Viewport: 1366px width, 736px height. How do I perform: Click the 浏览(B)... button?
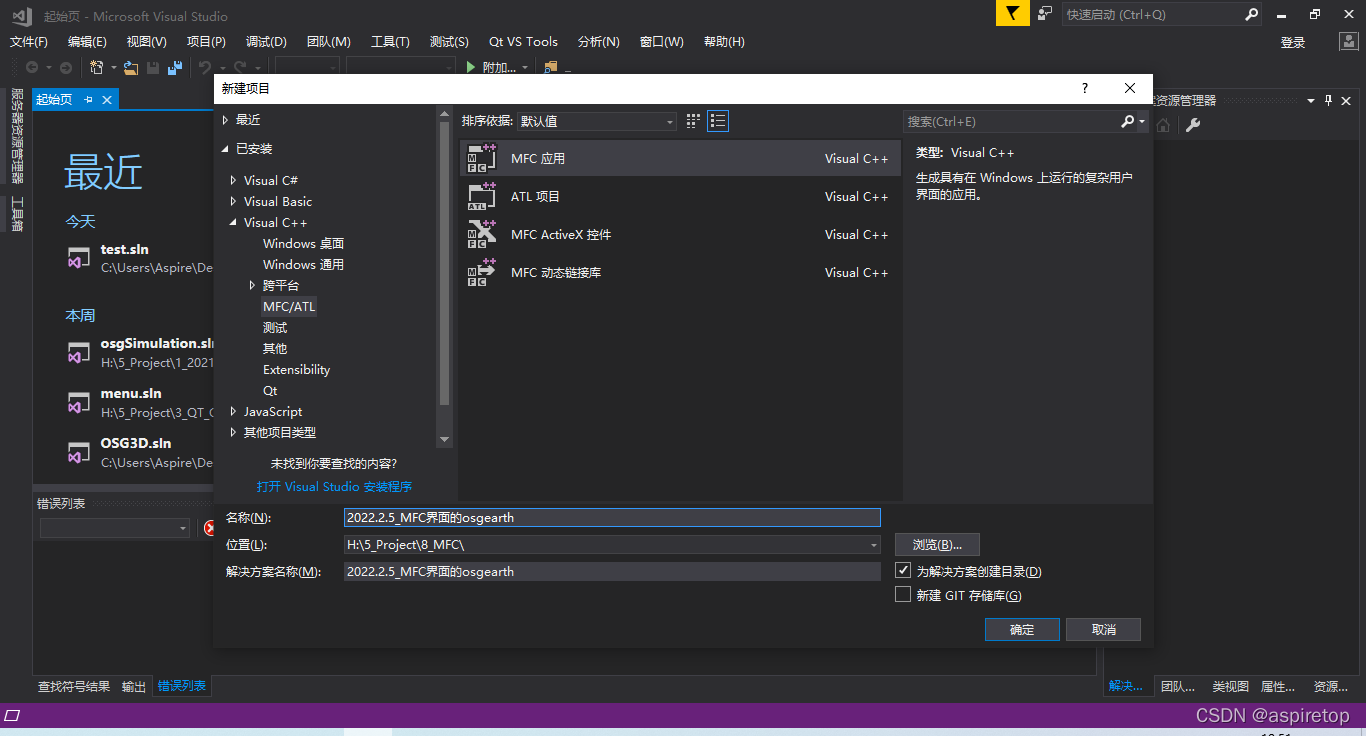tap(937, 545)
